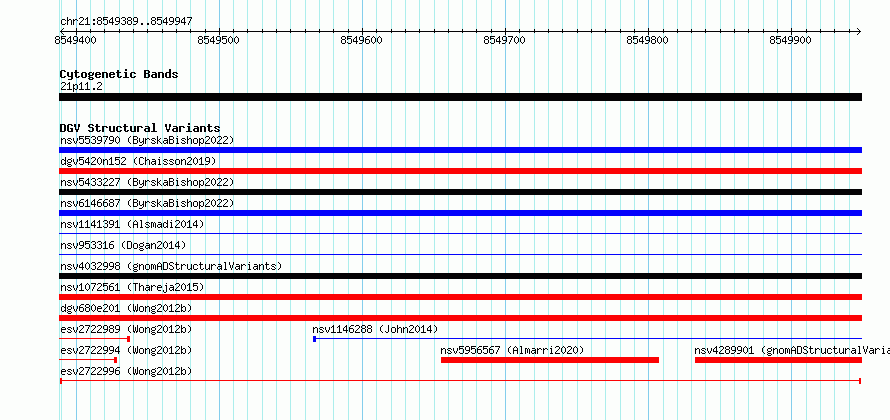Viewport: 890px width, 420px height.
Task: Select the nsv1141391 (Alsmadi2014) label
Action: tap(132, 224)
